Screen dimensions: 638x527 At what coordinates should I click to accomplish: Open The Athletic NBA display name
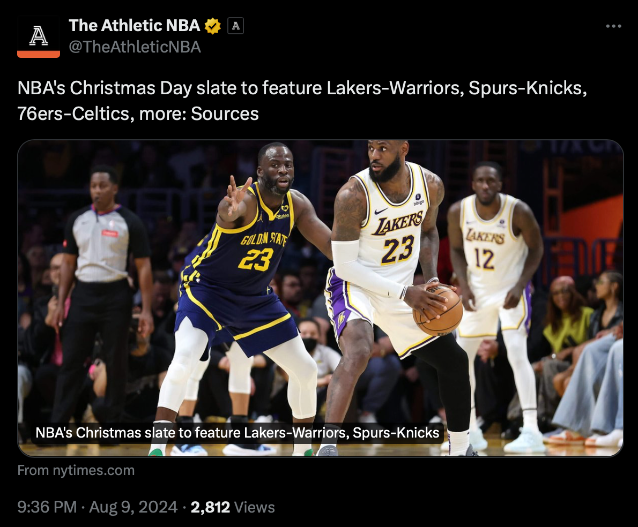134,26
